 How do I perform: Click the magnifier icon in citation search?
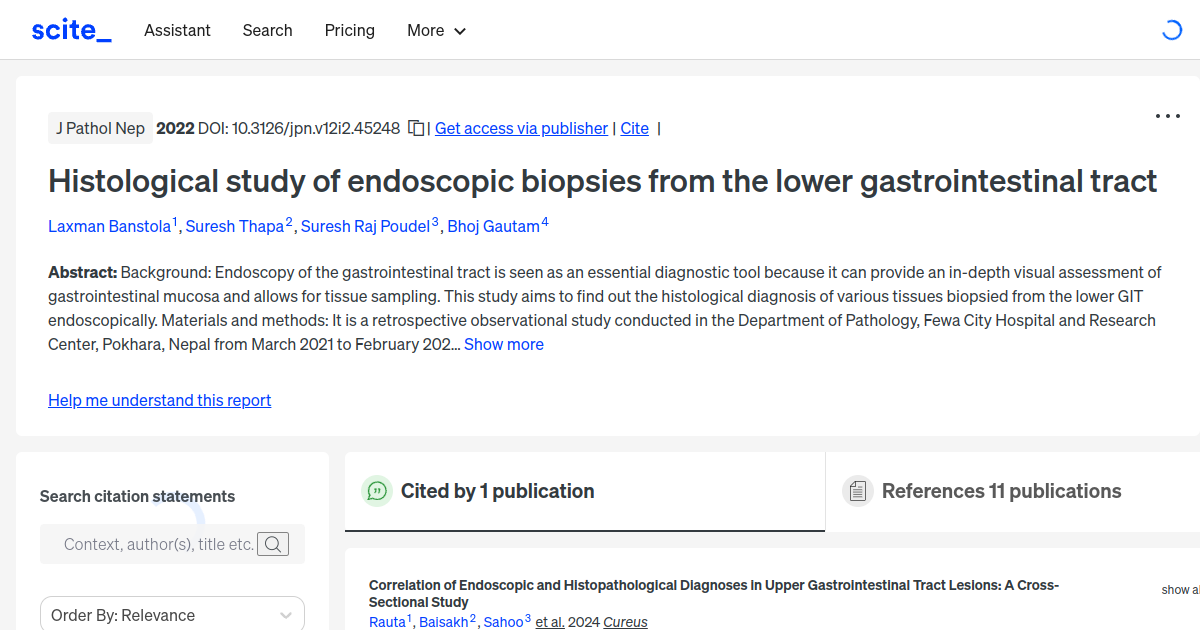(x=273, y=544)
